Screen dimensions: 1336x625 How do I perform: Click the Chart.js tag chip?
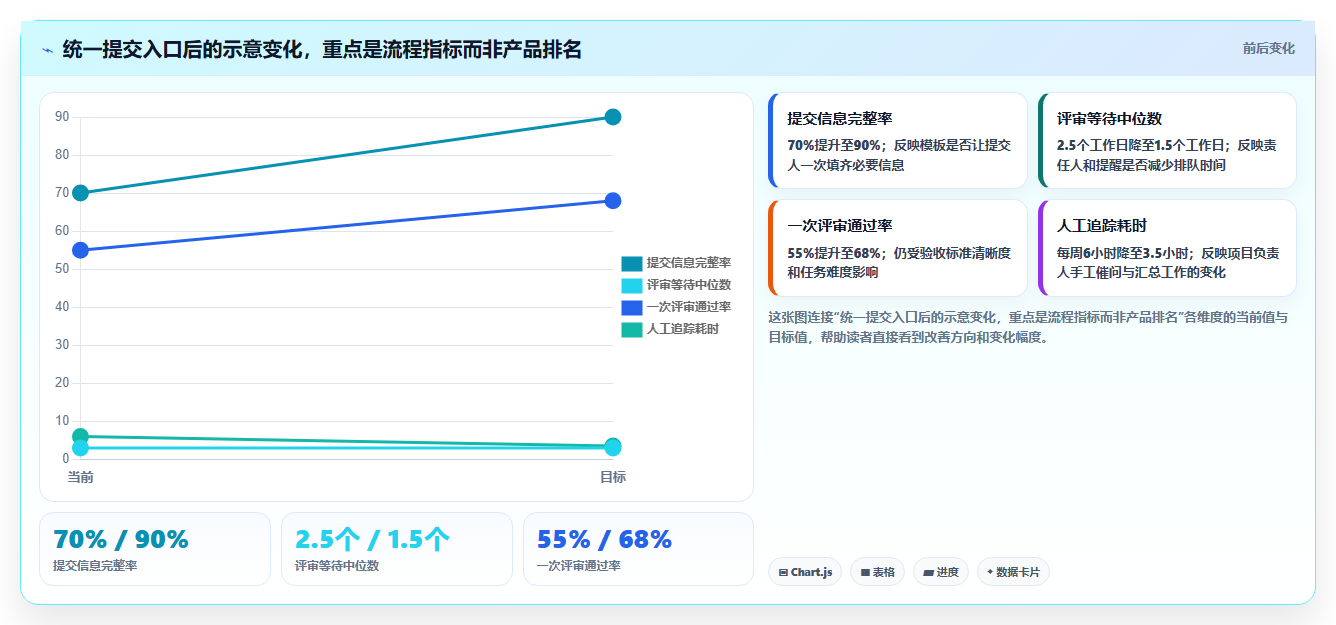point(805,572)
